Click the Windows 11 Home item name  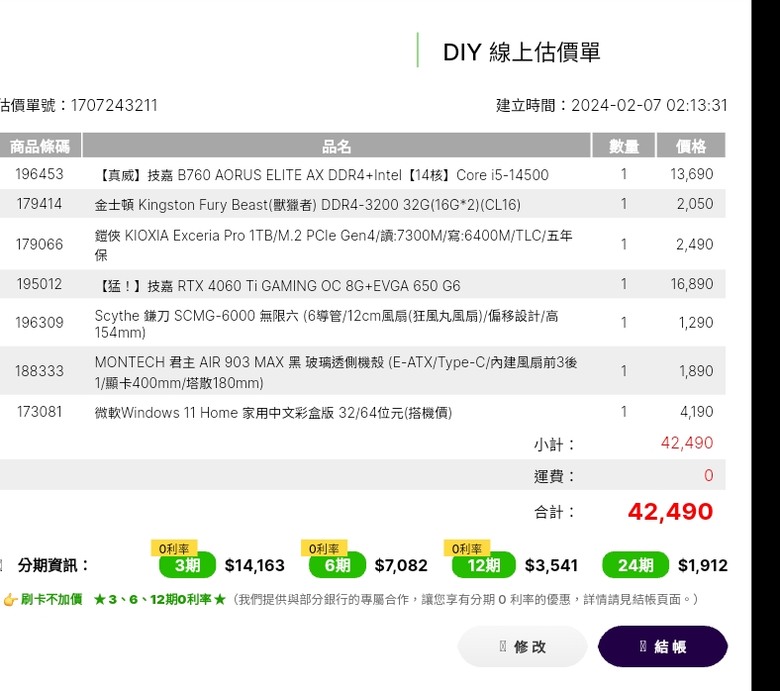point(273,412)
